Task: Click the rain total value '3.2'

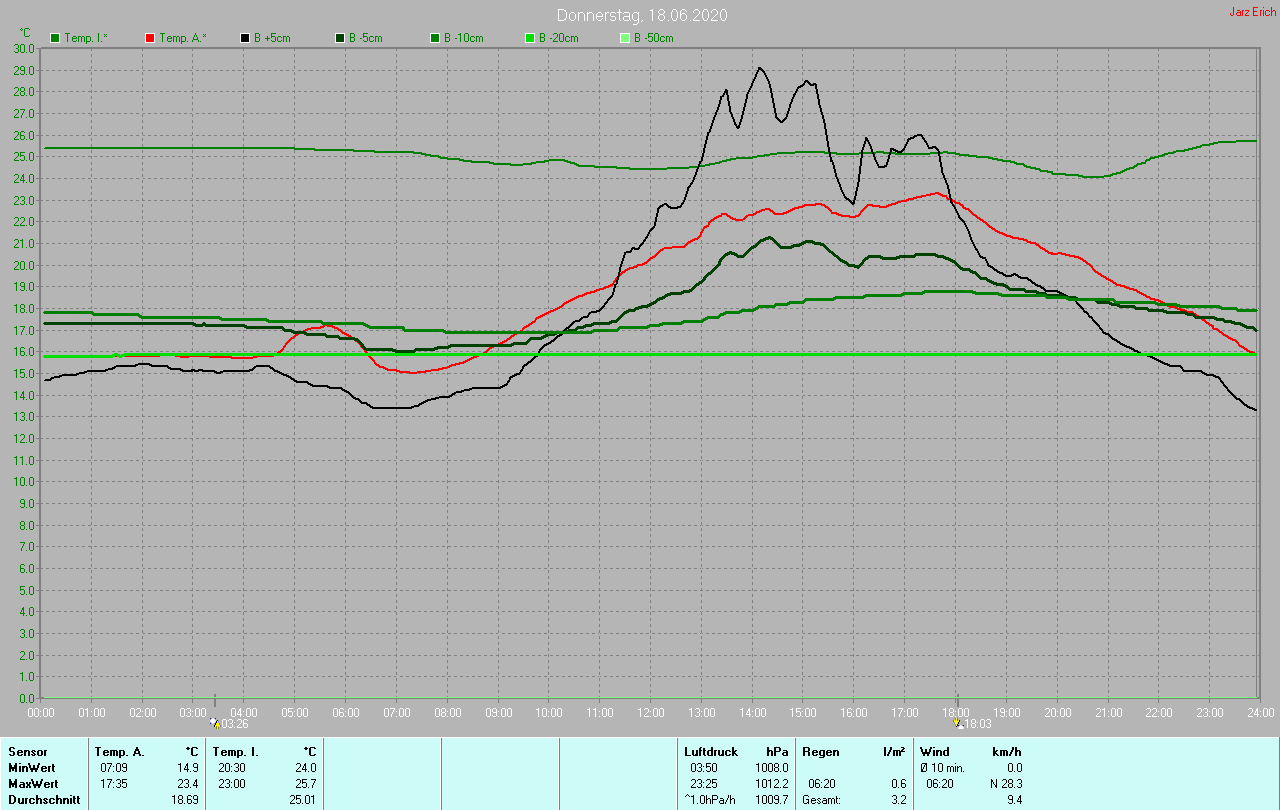Action: (899, 800)
